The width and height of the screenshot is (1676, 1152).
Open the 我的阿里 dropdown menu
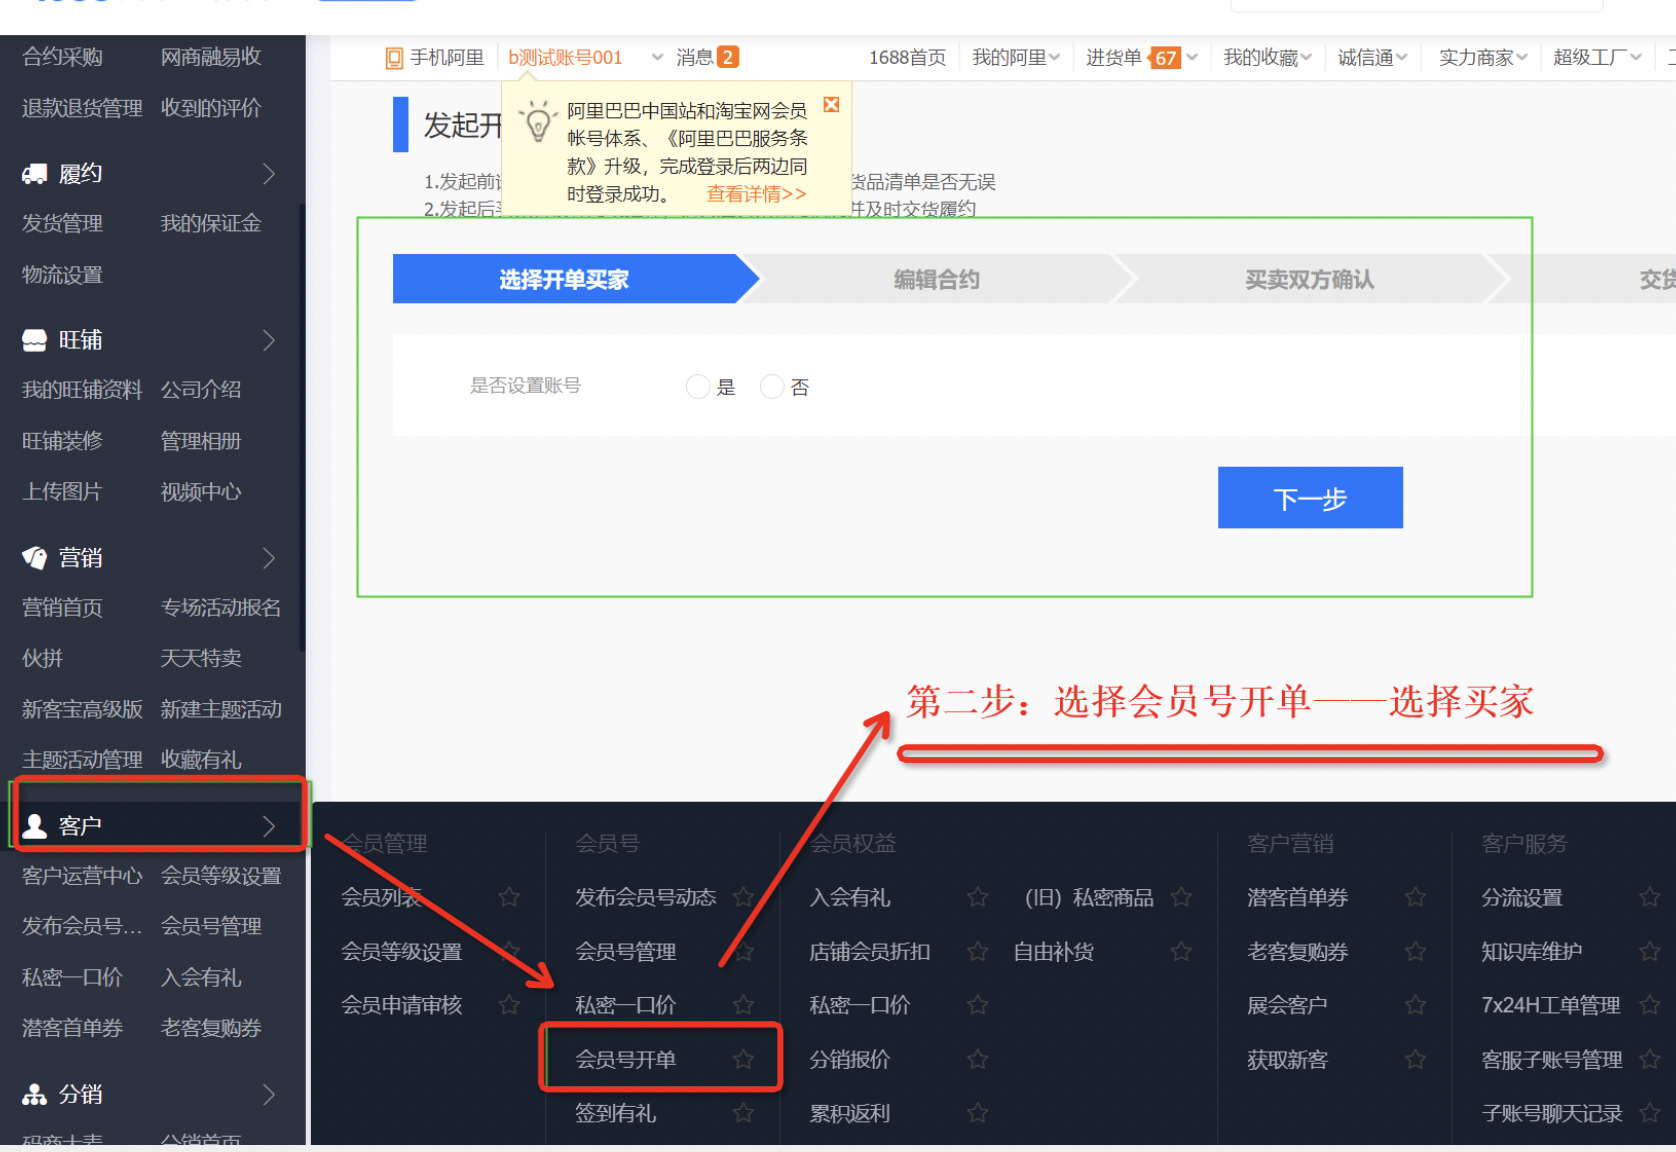pos(1015,58)
